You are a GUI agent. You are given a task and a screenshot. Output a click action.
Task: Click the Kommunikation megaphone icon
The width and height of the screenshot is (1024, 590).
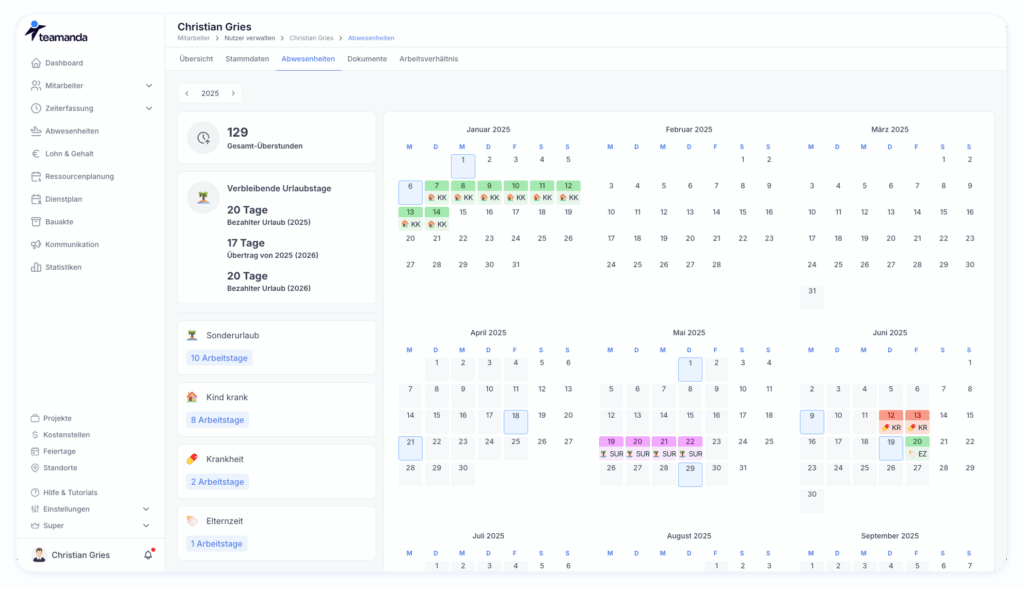pyautogui.click(x=36, y=245)
